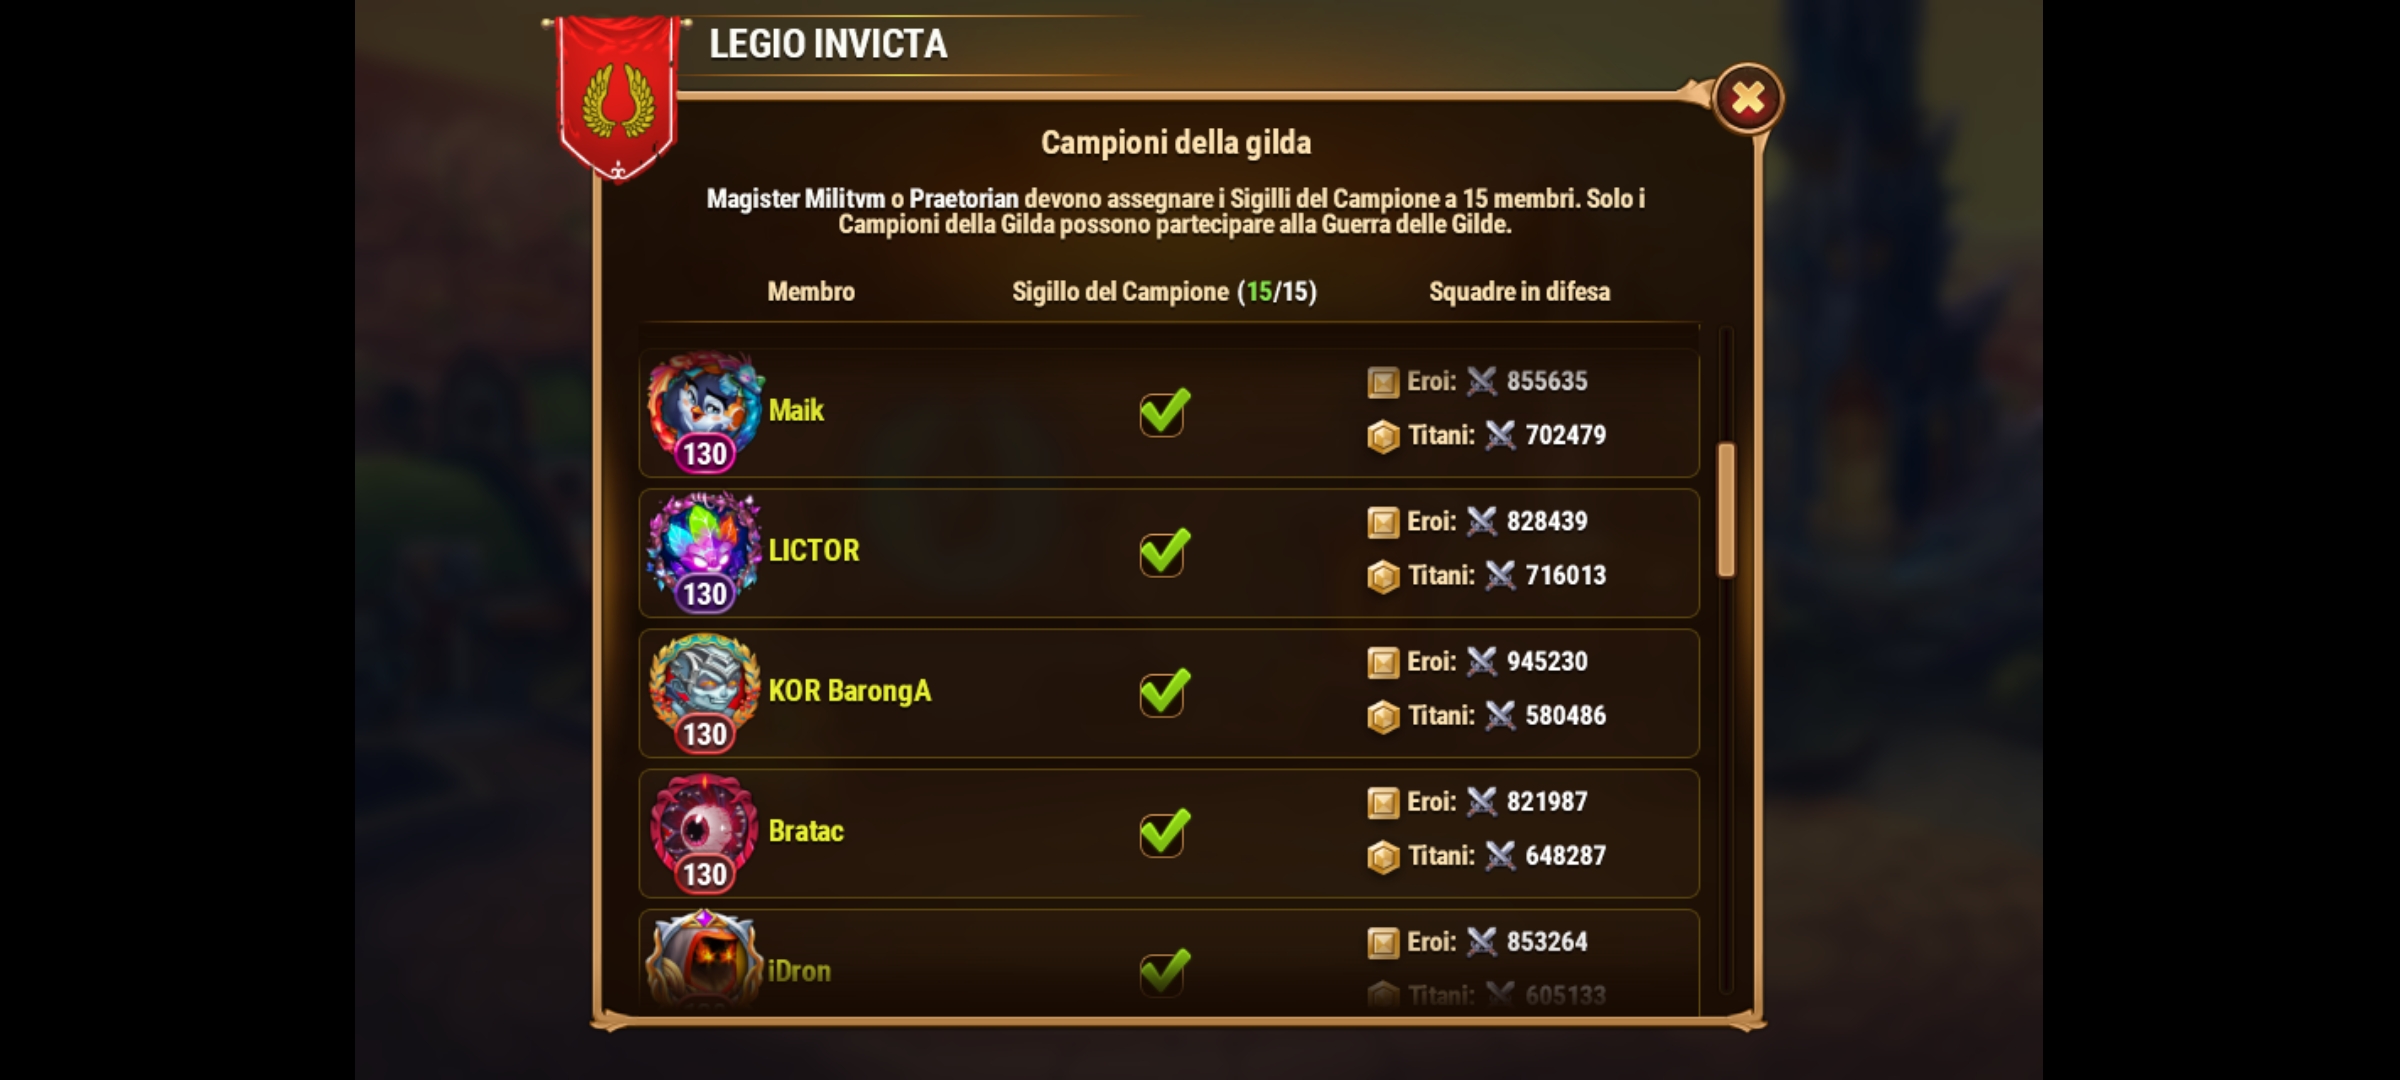
Task: Click Maik's Titani team icon
Action: coord(1383,436)
